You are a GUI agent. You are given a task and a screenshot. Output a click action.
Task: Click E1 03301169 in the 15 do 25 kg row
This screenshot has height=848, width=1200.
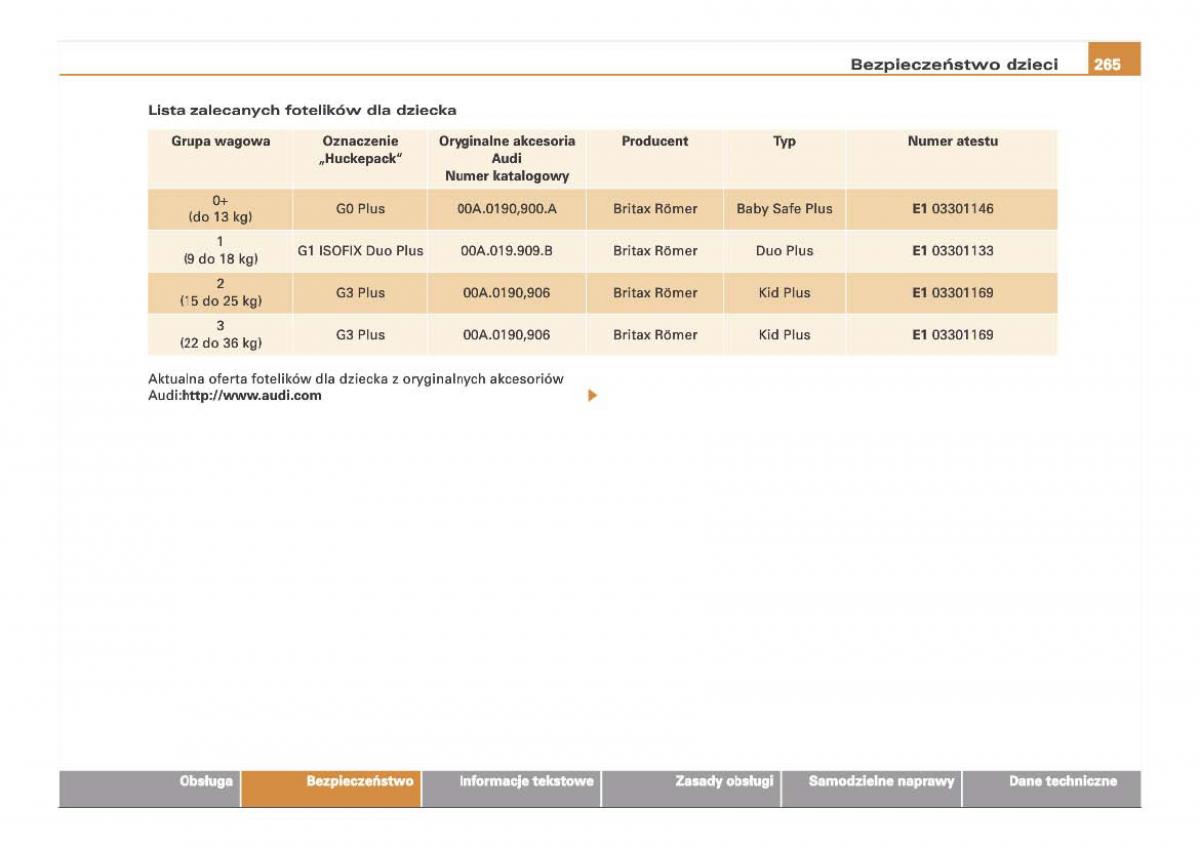click(952, 293)
